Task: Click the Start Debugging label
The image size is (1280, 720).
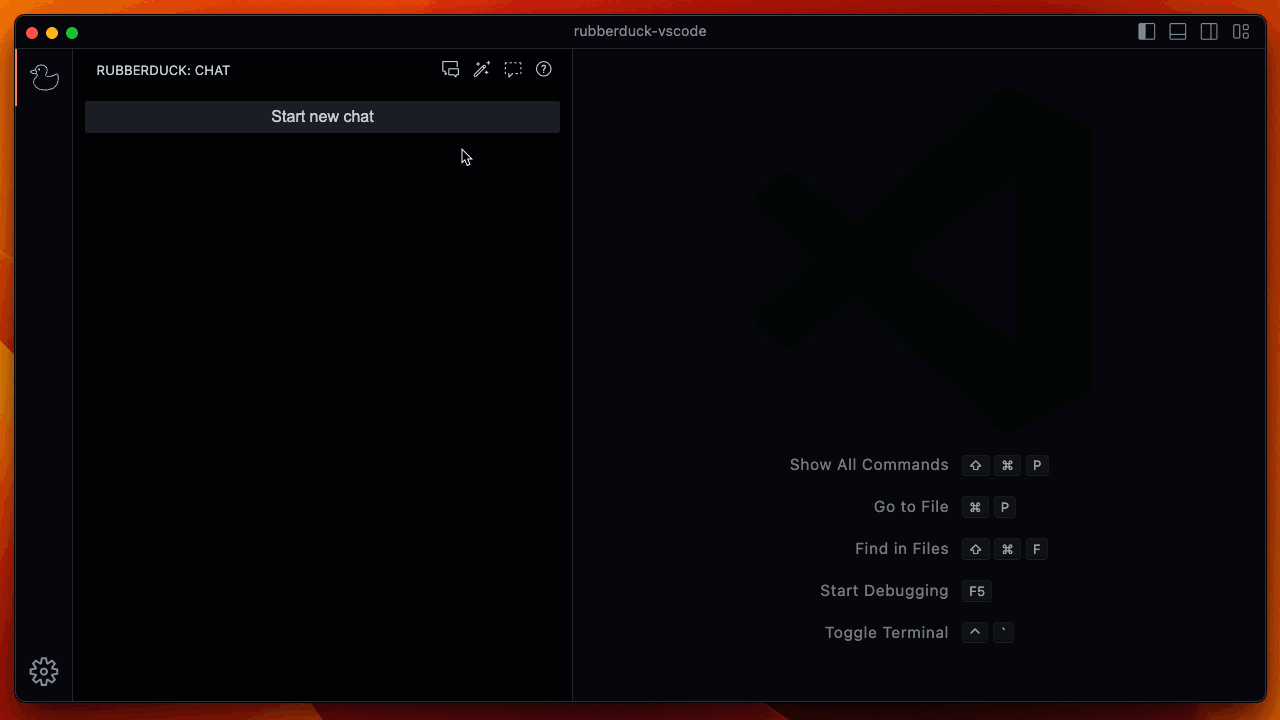Action: click(x=883, y=591)
